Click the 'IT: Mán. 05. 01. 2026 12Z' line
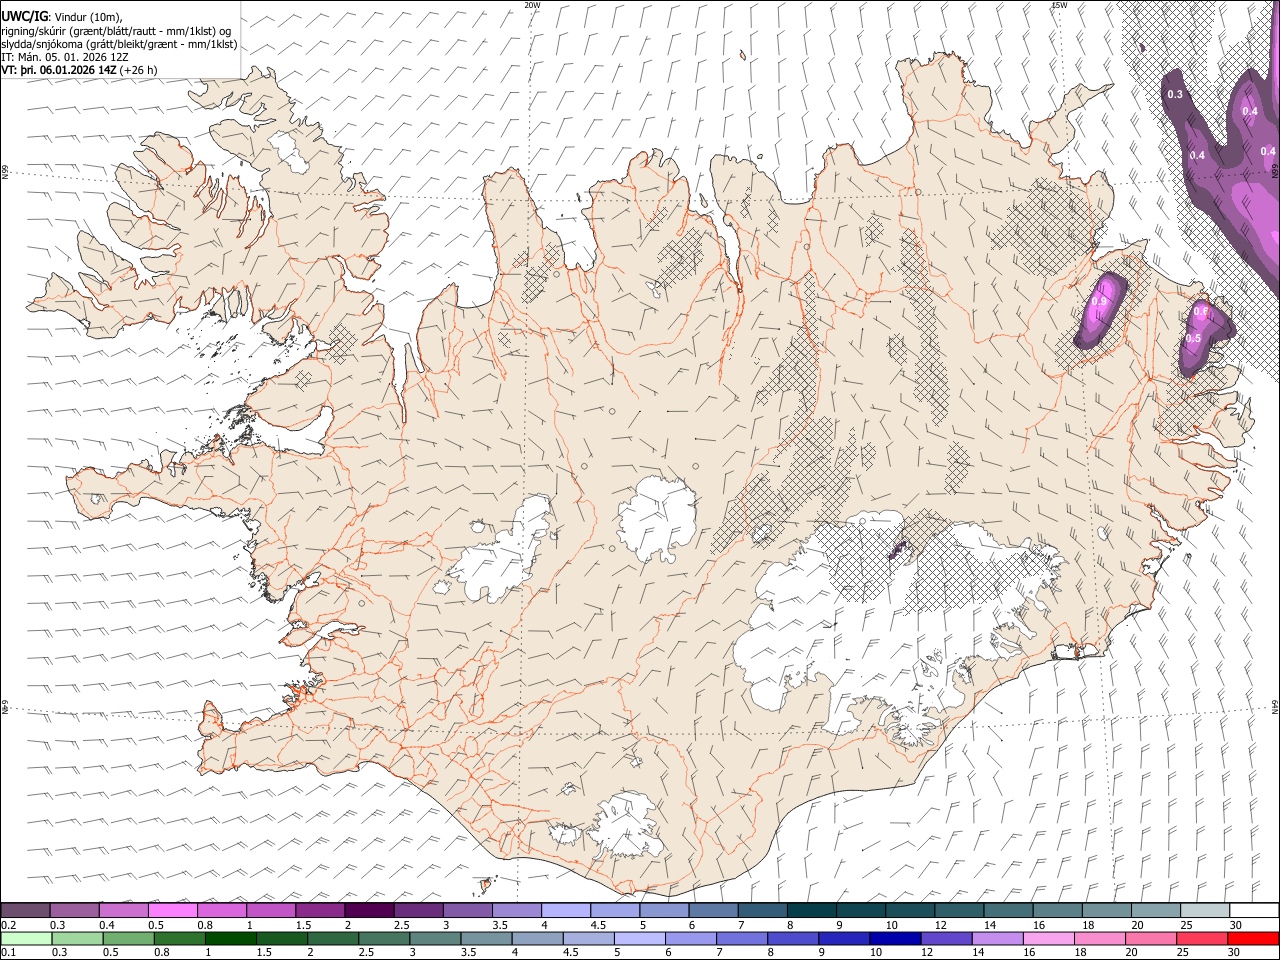Viewport: 1280px width, 960px height. [x=65, y=58]
